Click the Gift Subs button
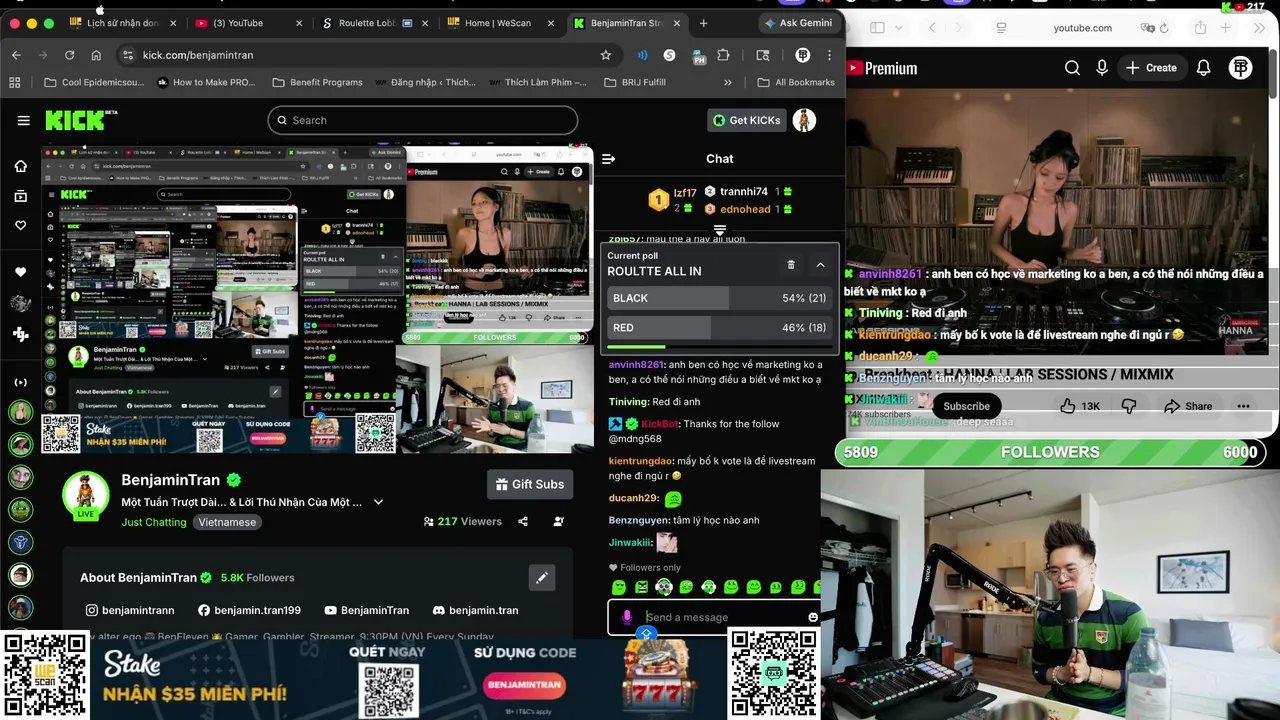 pos(530,484)
